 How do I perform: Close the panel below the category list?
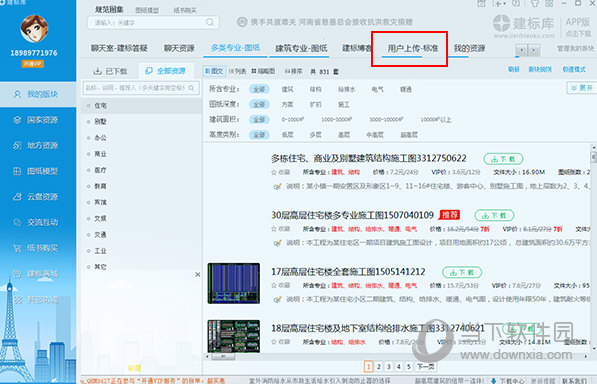(x=197, y=274)
